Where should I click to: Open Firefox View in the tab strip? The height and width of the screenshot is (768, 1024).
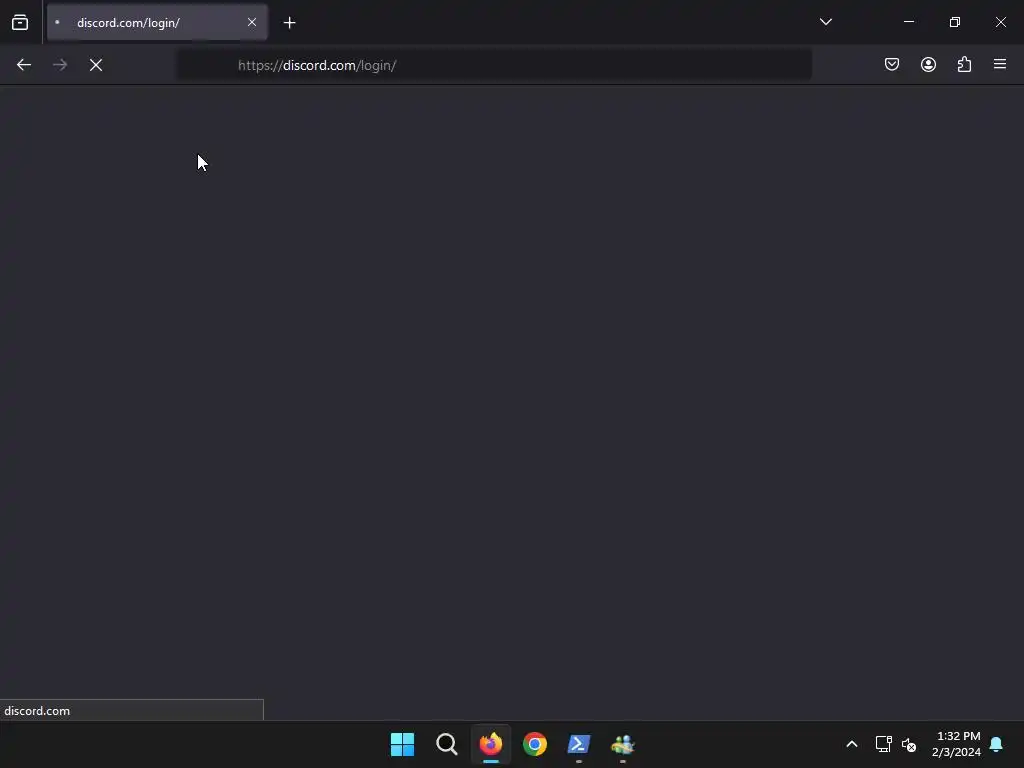pyautogui.click(x=20, y=23)
